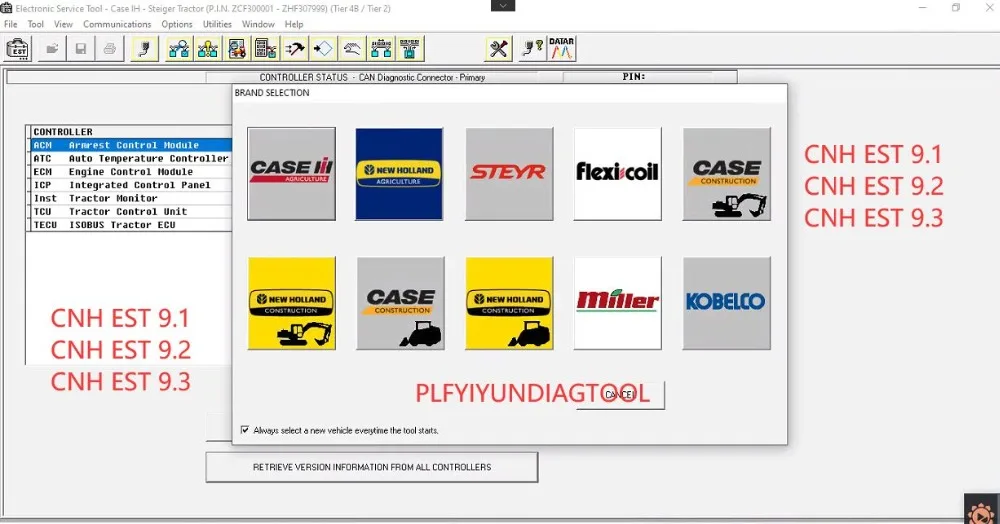The width and height of the screenshot is (1000, 524).
Task: Click the Cancel button in Brand Selection
Action: coord(620,395)
